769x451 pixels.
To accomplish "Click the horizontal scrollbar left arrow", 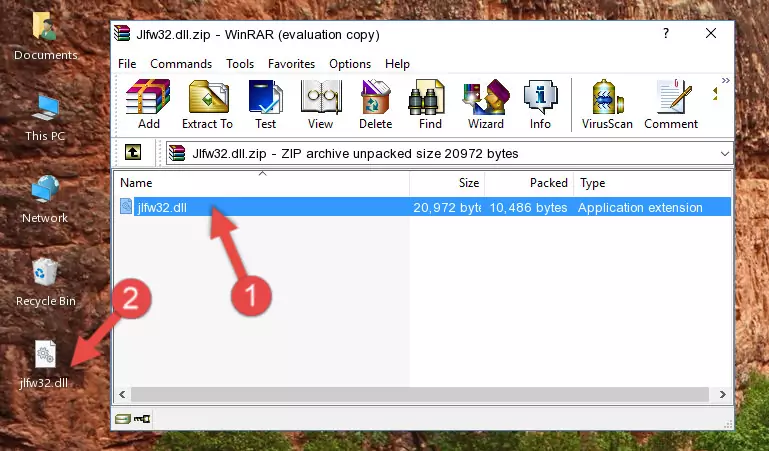I will pyautogui.click(x=123, y=394).
